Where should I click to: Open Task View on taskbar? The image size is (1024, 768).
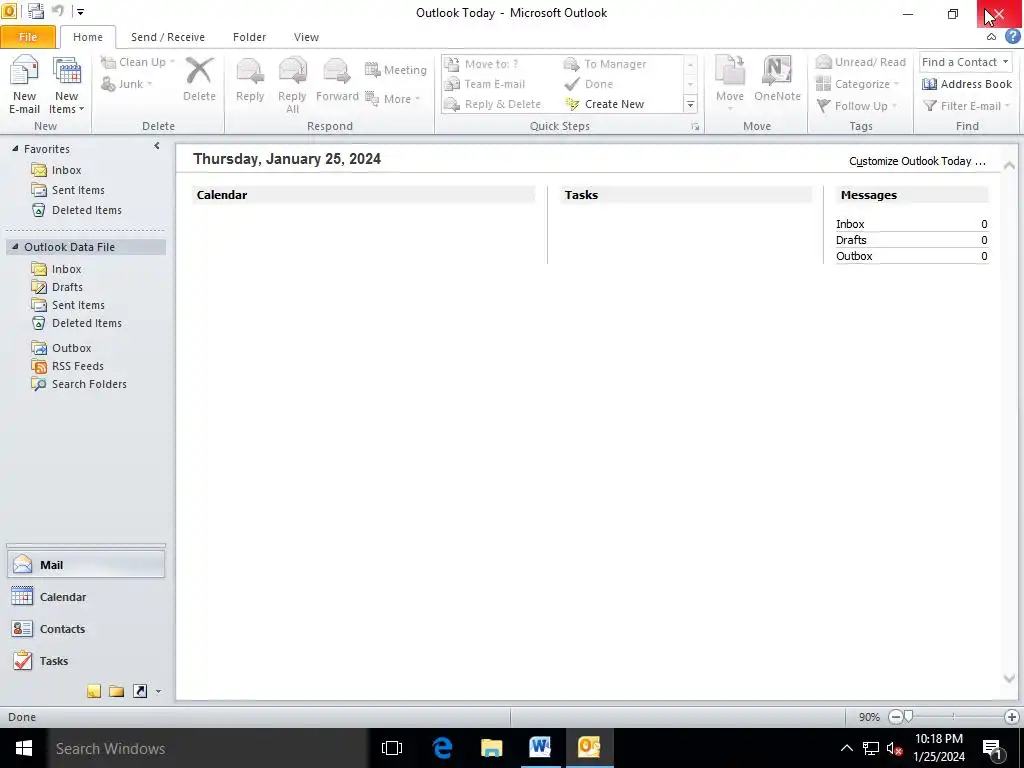pyautogui.click(x=392, y=748)
